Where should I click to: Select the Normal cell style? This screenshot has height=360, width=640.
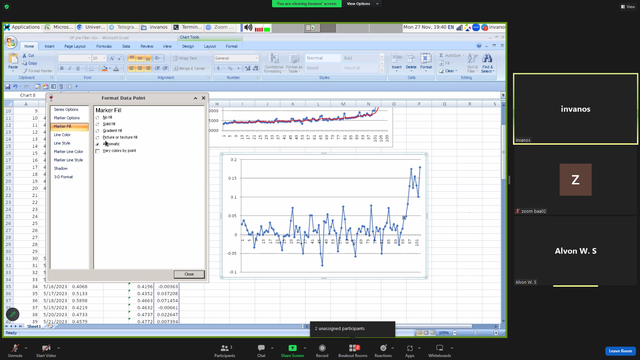[x=323, y=58]
